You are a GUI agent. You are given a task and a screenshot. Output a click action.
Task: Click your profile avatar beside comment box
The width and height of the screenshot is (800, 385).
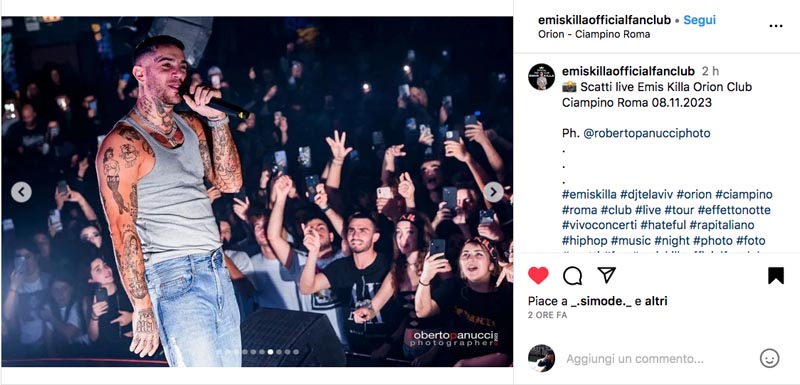click(541, 358)
